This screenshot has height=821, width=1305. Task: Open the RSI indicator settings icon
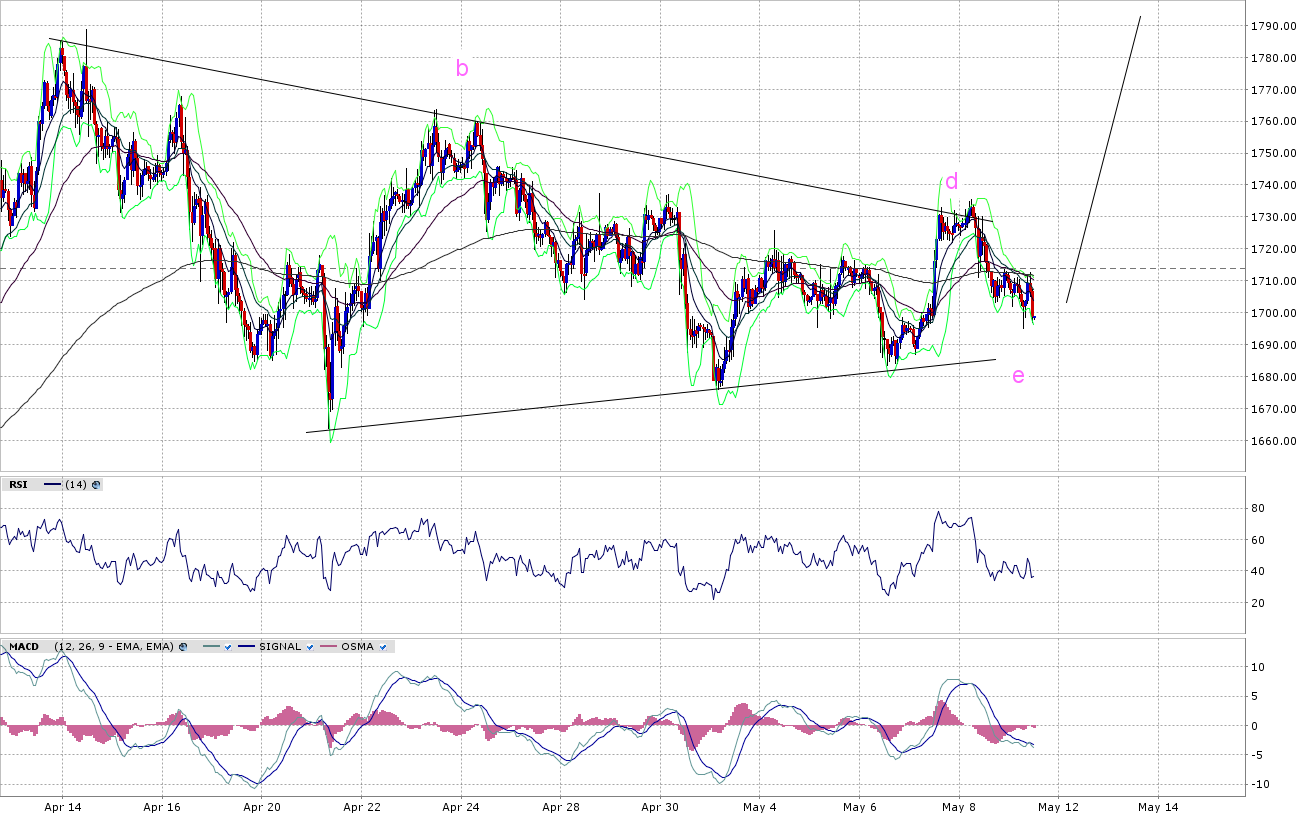tap(96, 485)
